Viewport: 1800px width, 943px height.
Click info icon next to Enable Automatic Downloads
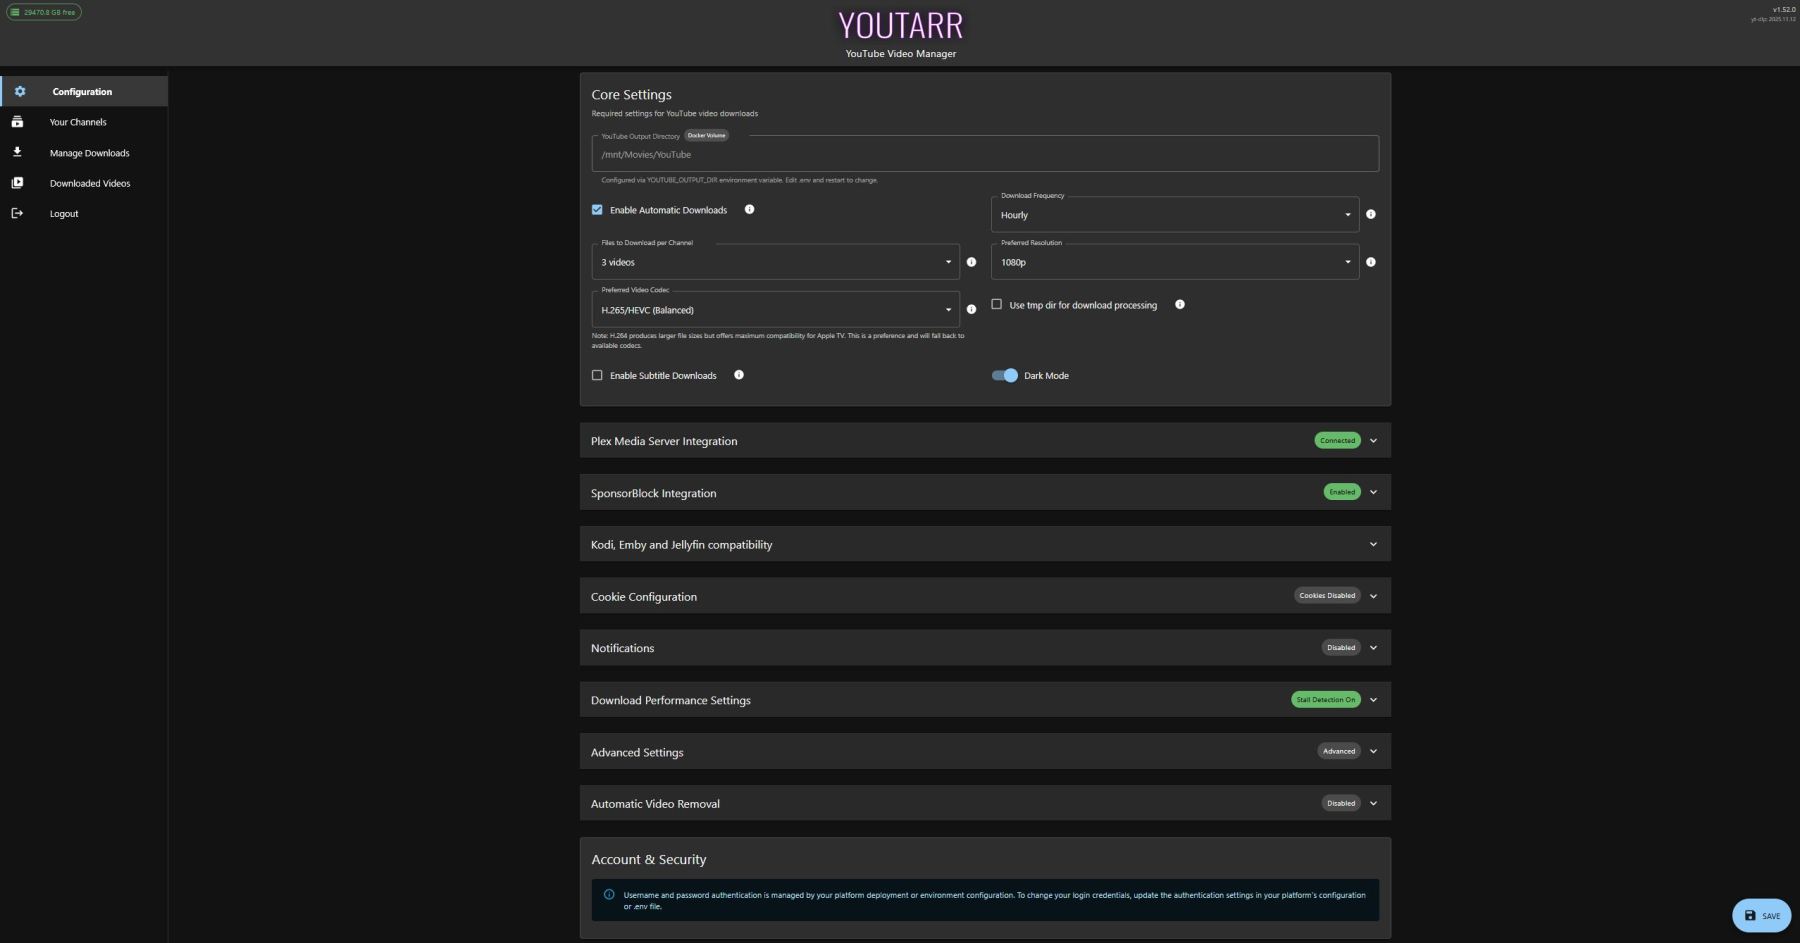749,209
